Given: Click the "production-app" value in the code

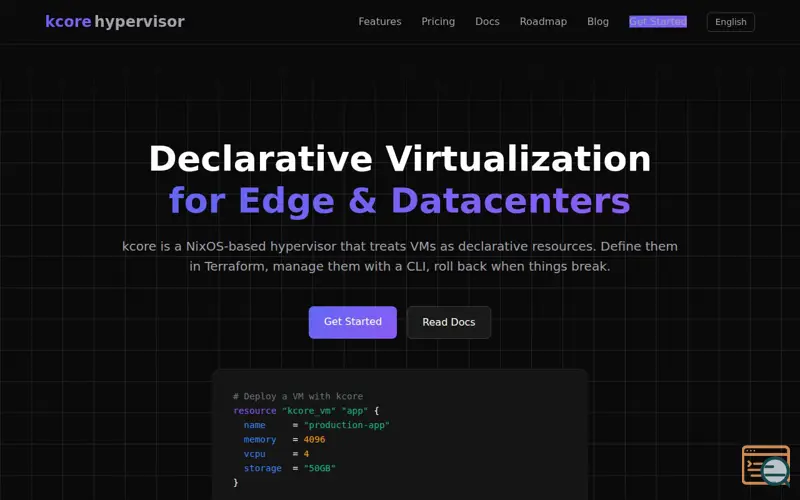Looking at the screenshot, I should point(346,425).
